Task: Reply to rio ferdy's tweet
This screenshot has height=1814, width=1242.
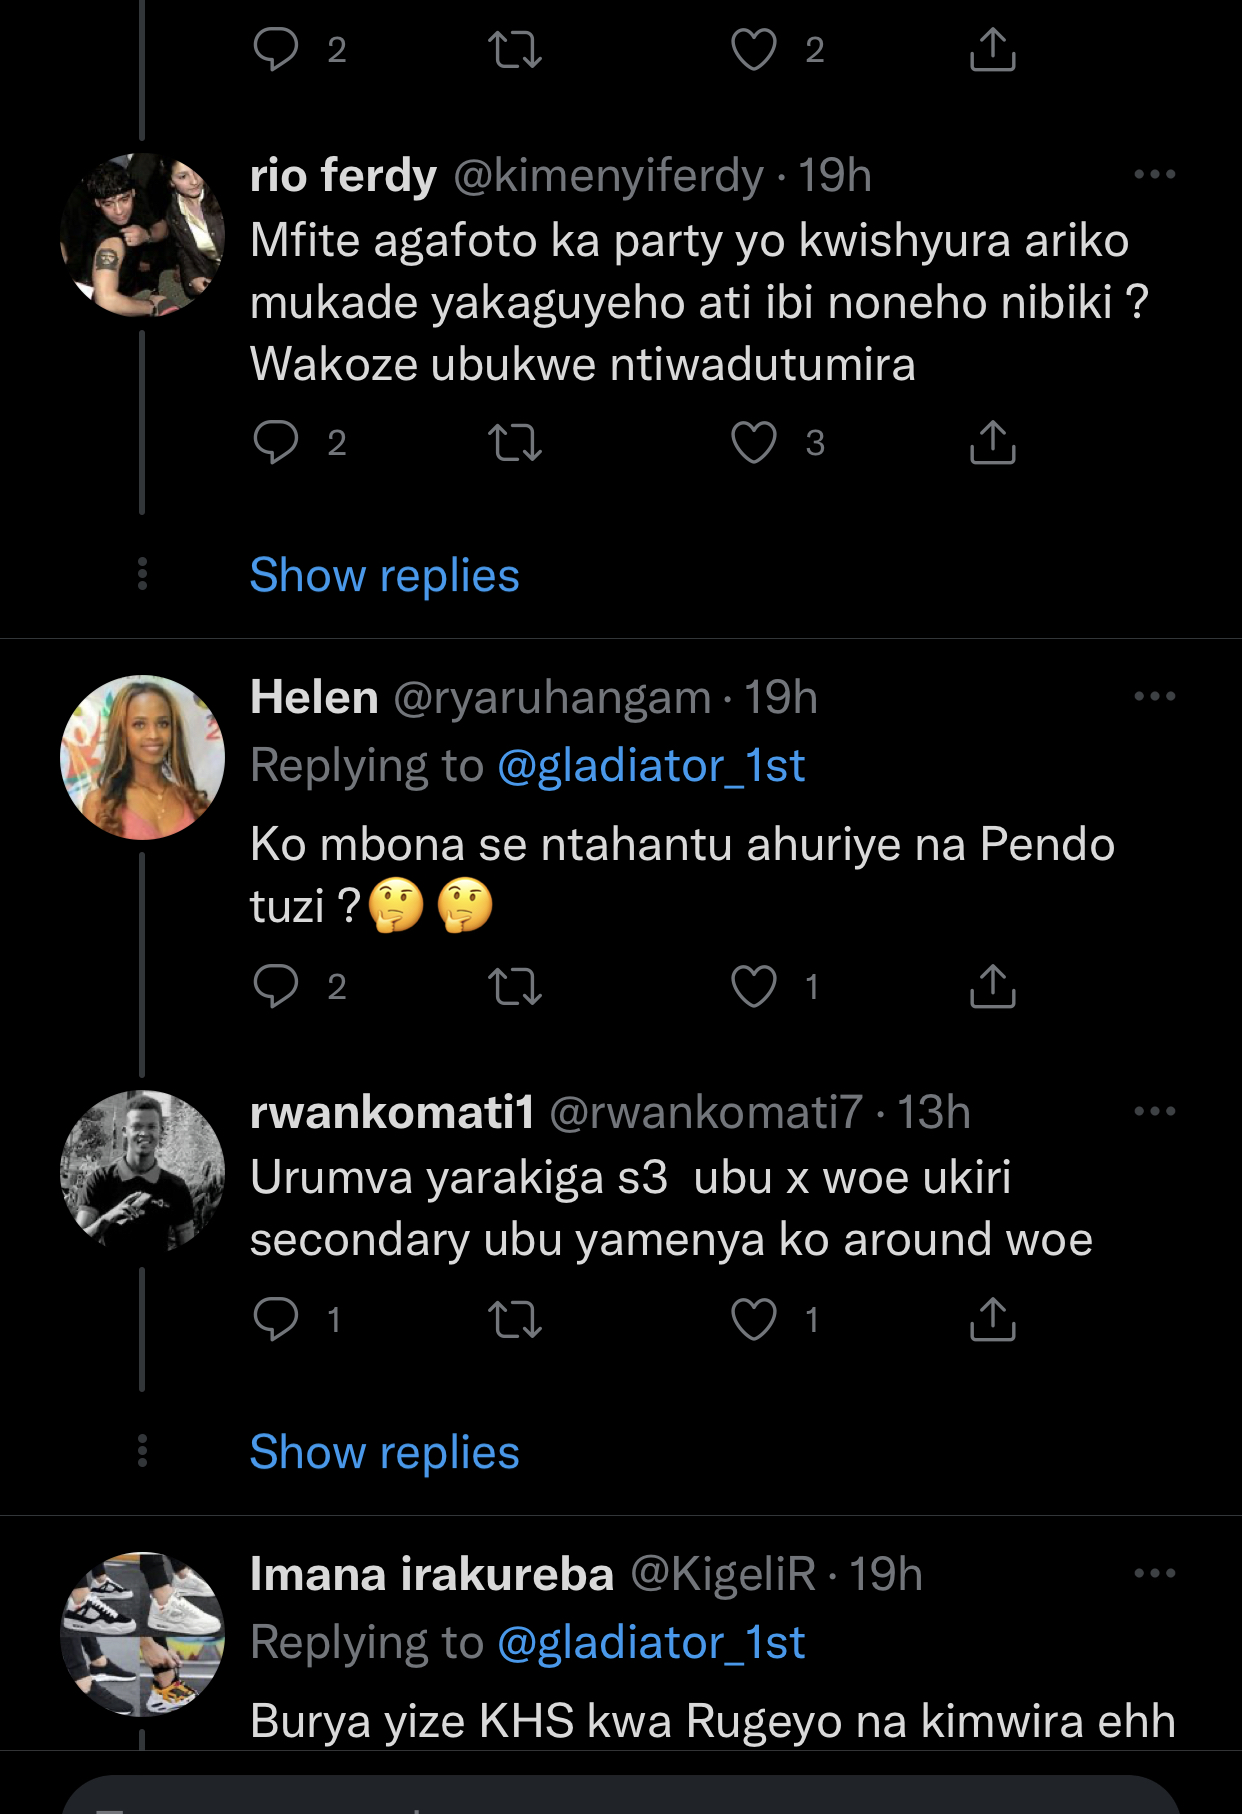Action: coord(276,442)
